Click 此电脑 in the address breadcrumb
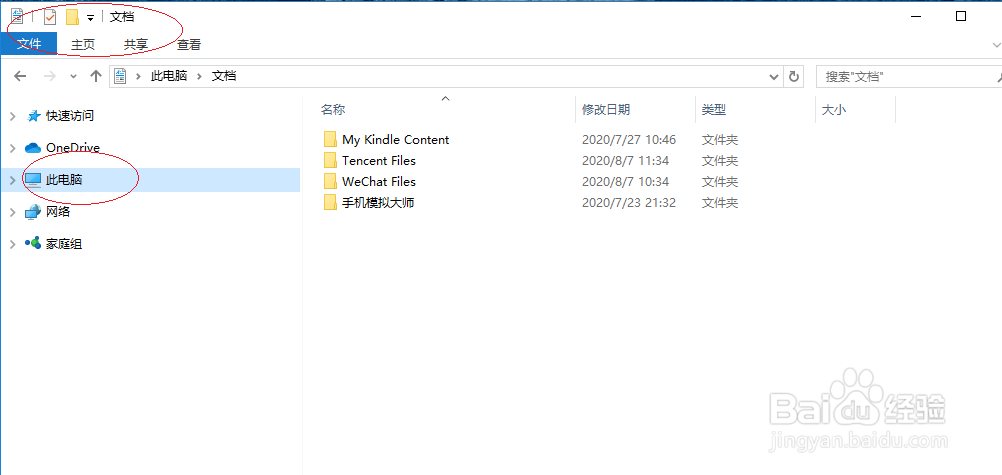Viewport: 1002px width, 475px height. point(169,76)
